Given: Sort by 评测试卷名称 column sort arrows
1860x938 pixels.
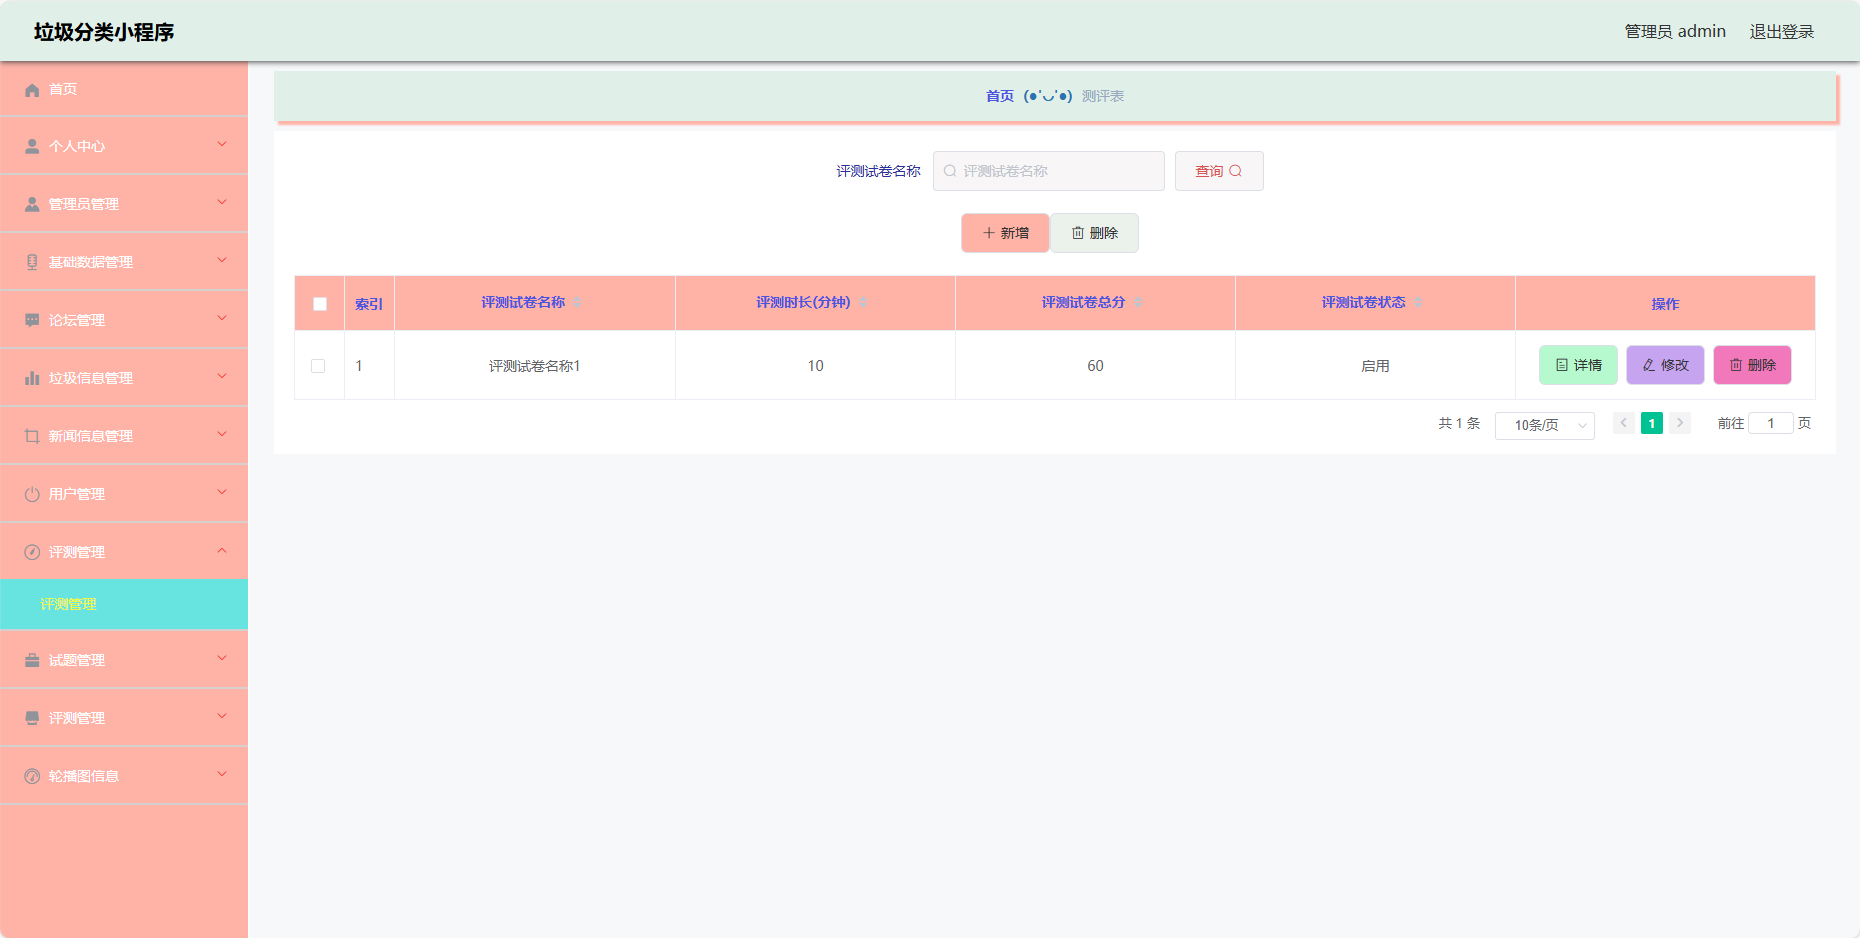Looking at the screenshot, I should click(577, 302).
